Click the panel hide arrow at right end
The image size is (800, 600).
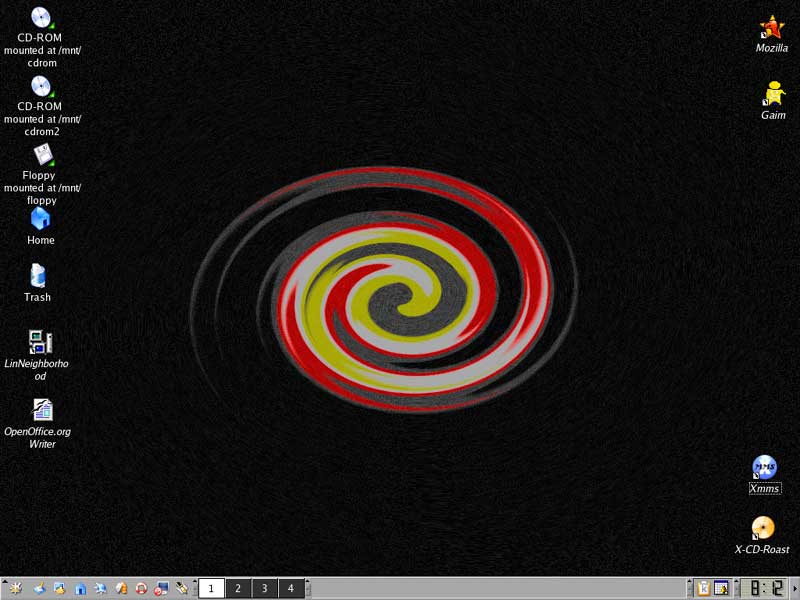click(x=795, y=589)
